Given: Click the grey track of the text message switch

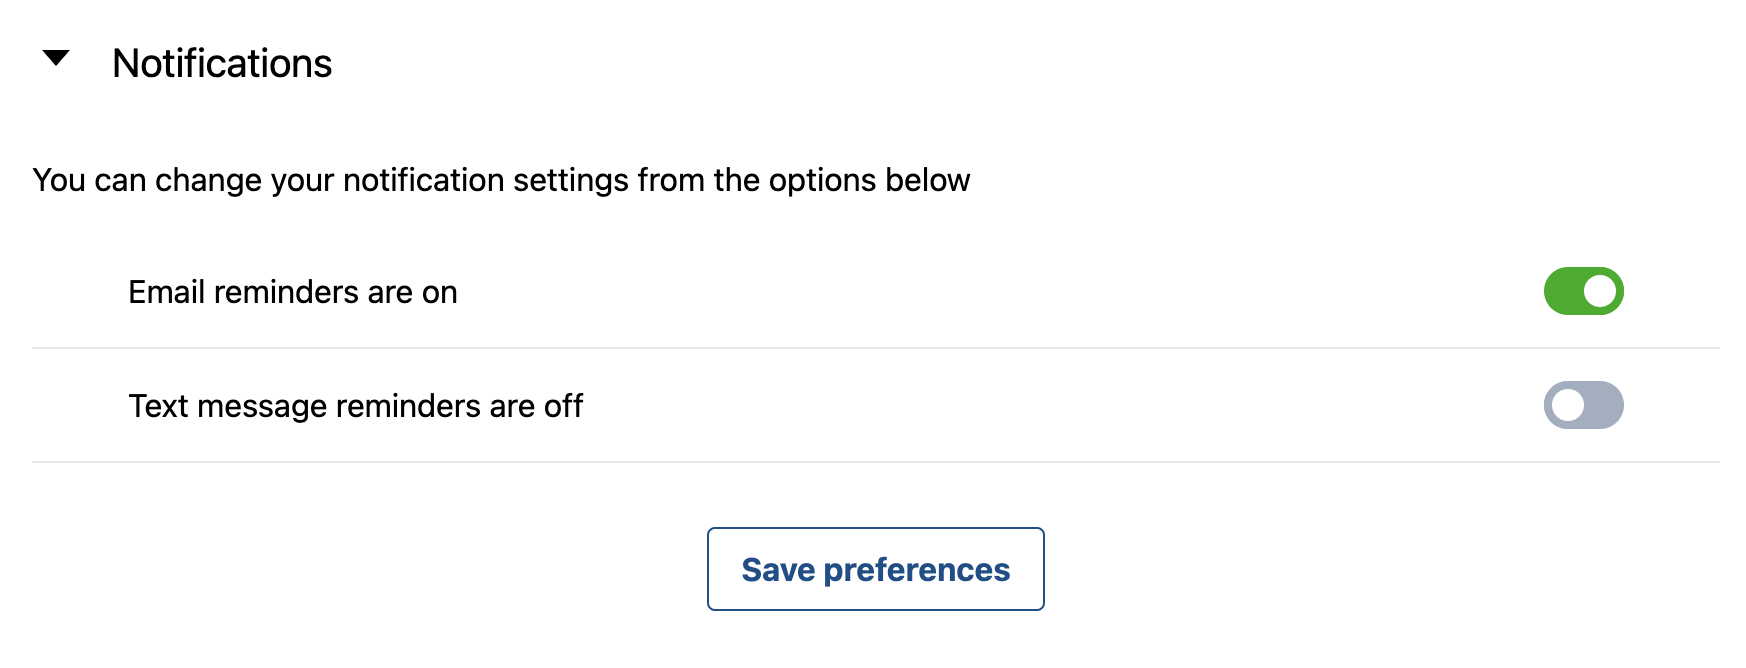Looking at the screenshot, I should (x=1604, y=405).
